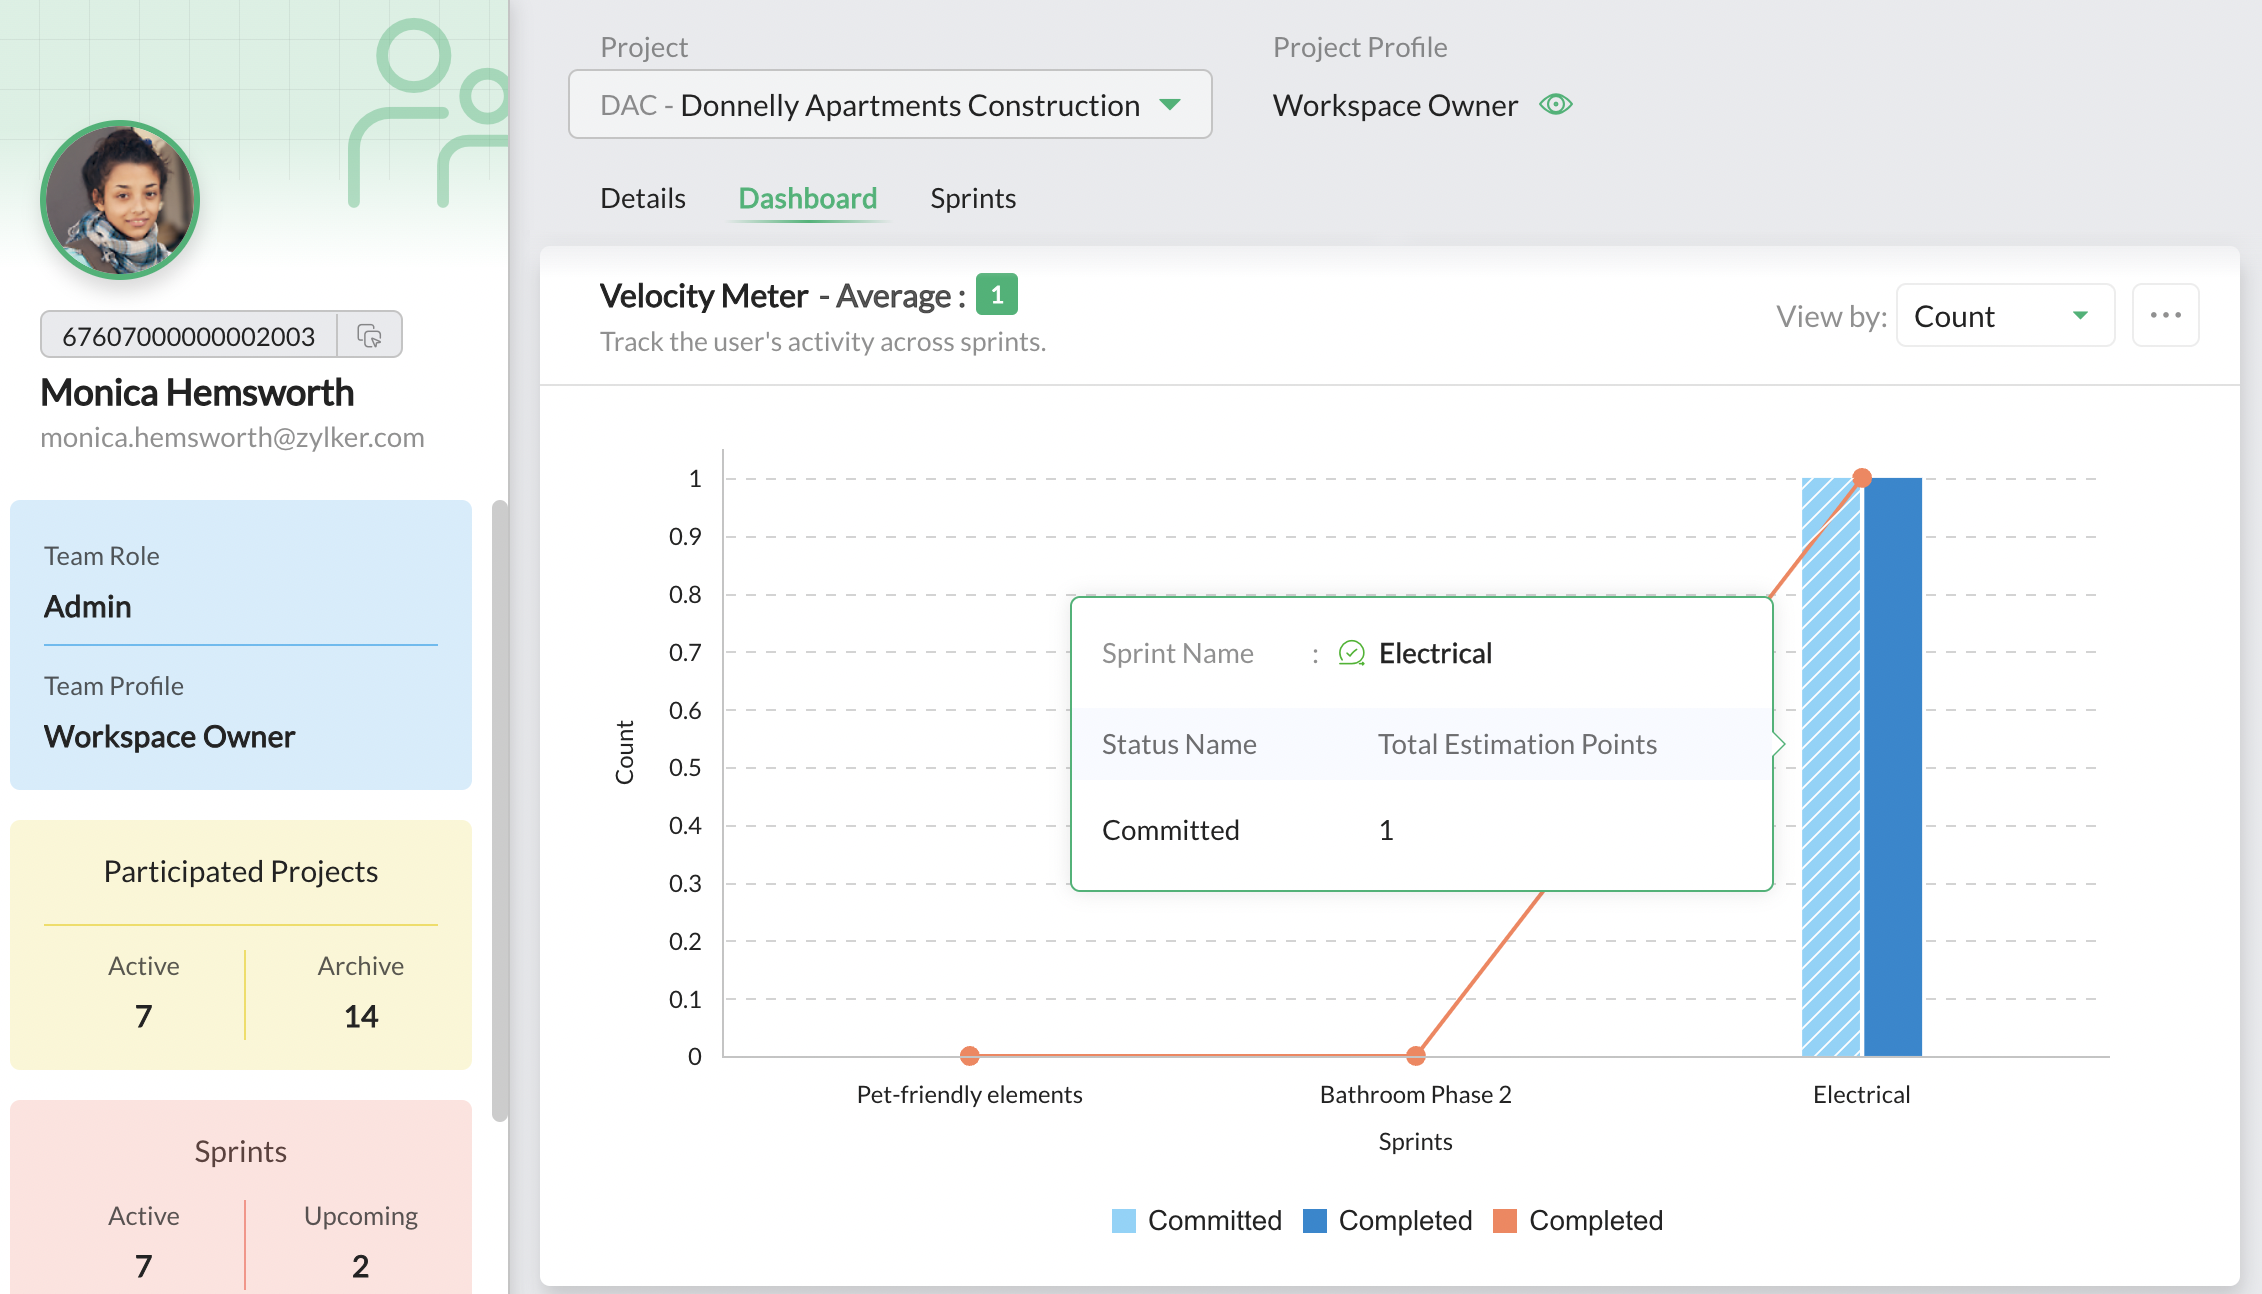Screen dimensions: 2262x1294
Task: Click the Active participated projects count
Action: tap(143, 1016)
